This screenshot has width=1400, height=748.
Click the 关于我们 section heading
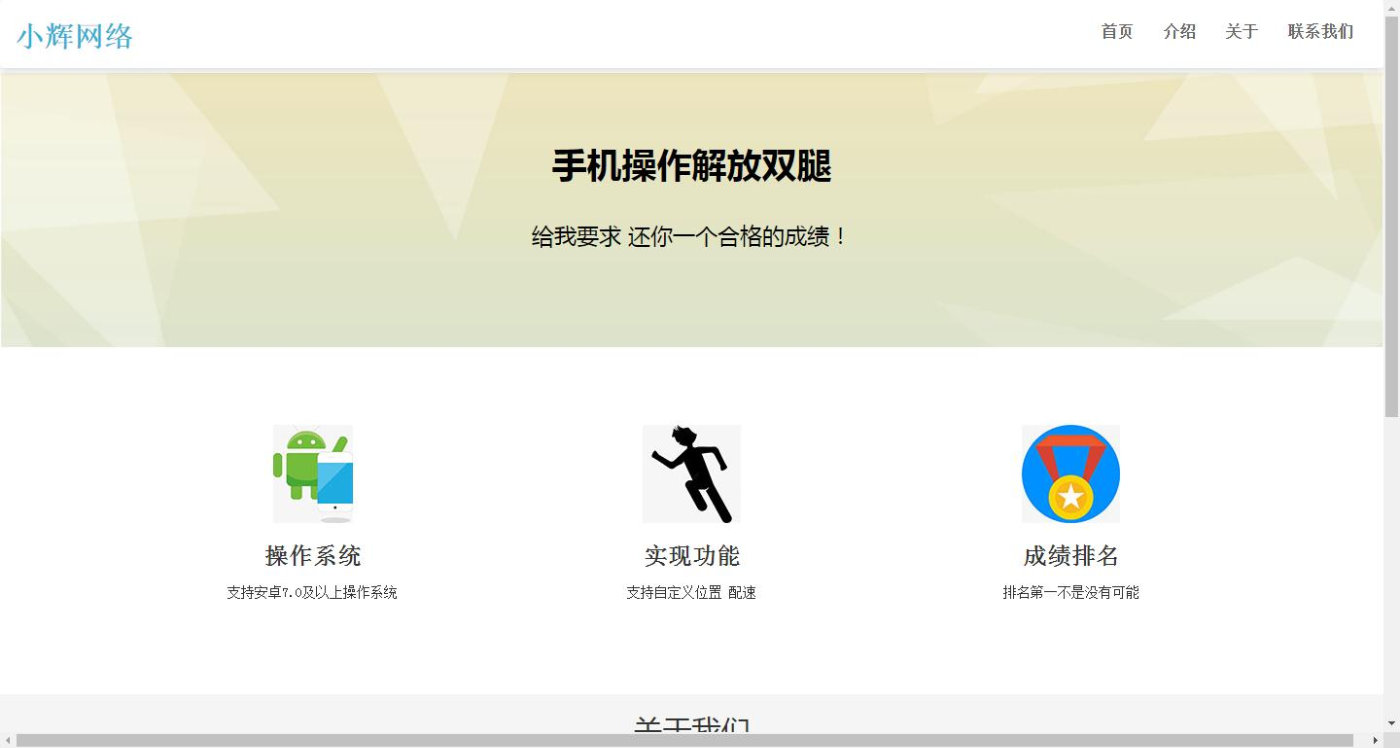point(692,727)
